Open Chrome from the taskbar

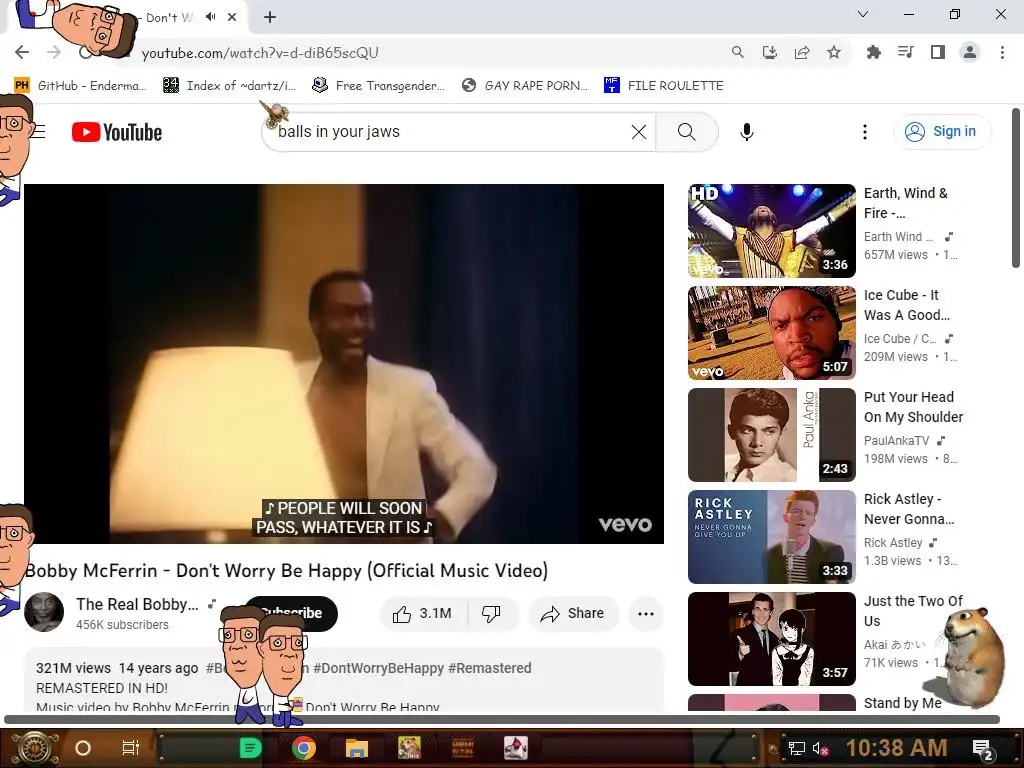click(304, 748)
